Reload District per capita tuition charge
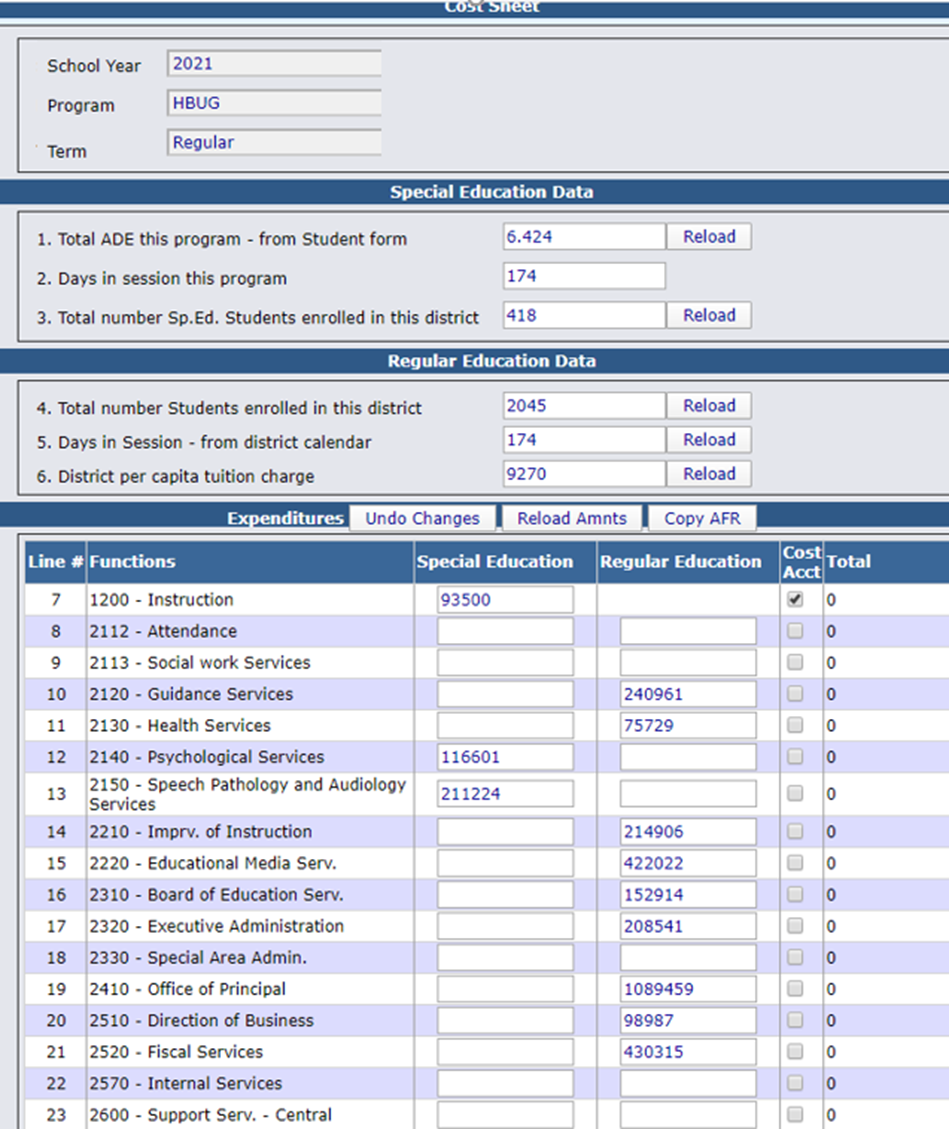The height and width of the screenshot is (1129, 949). coord(709,474)
